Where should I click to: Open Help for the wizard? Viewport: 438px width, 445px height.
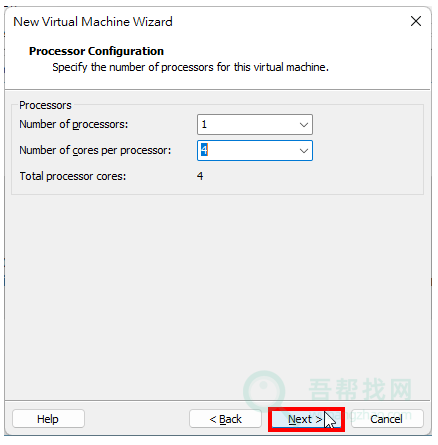(x=48, y=419)
